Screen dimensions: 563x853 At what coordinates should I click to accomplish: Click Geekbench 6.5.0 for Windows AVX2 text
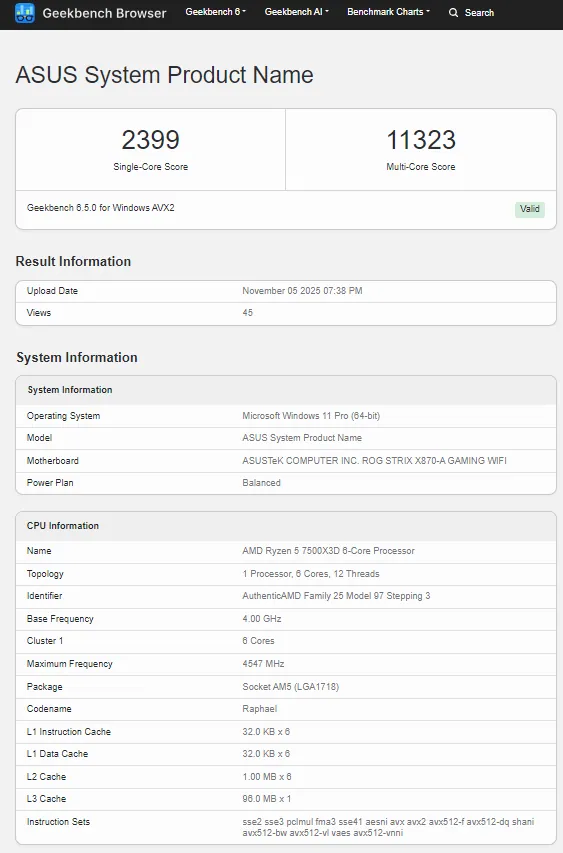point(101,208)
